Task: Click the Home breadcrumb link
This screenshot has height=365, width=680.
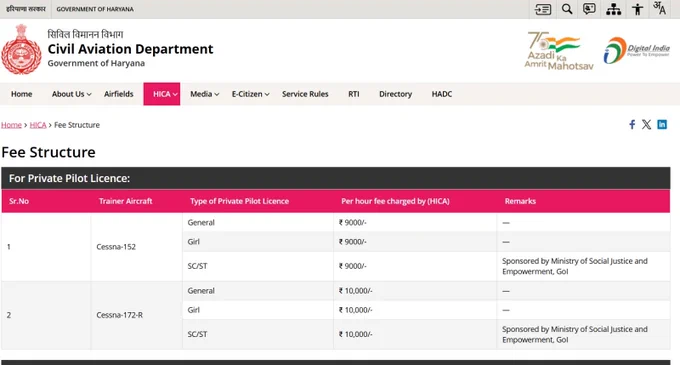Action: [11, 125]
